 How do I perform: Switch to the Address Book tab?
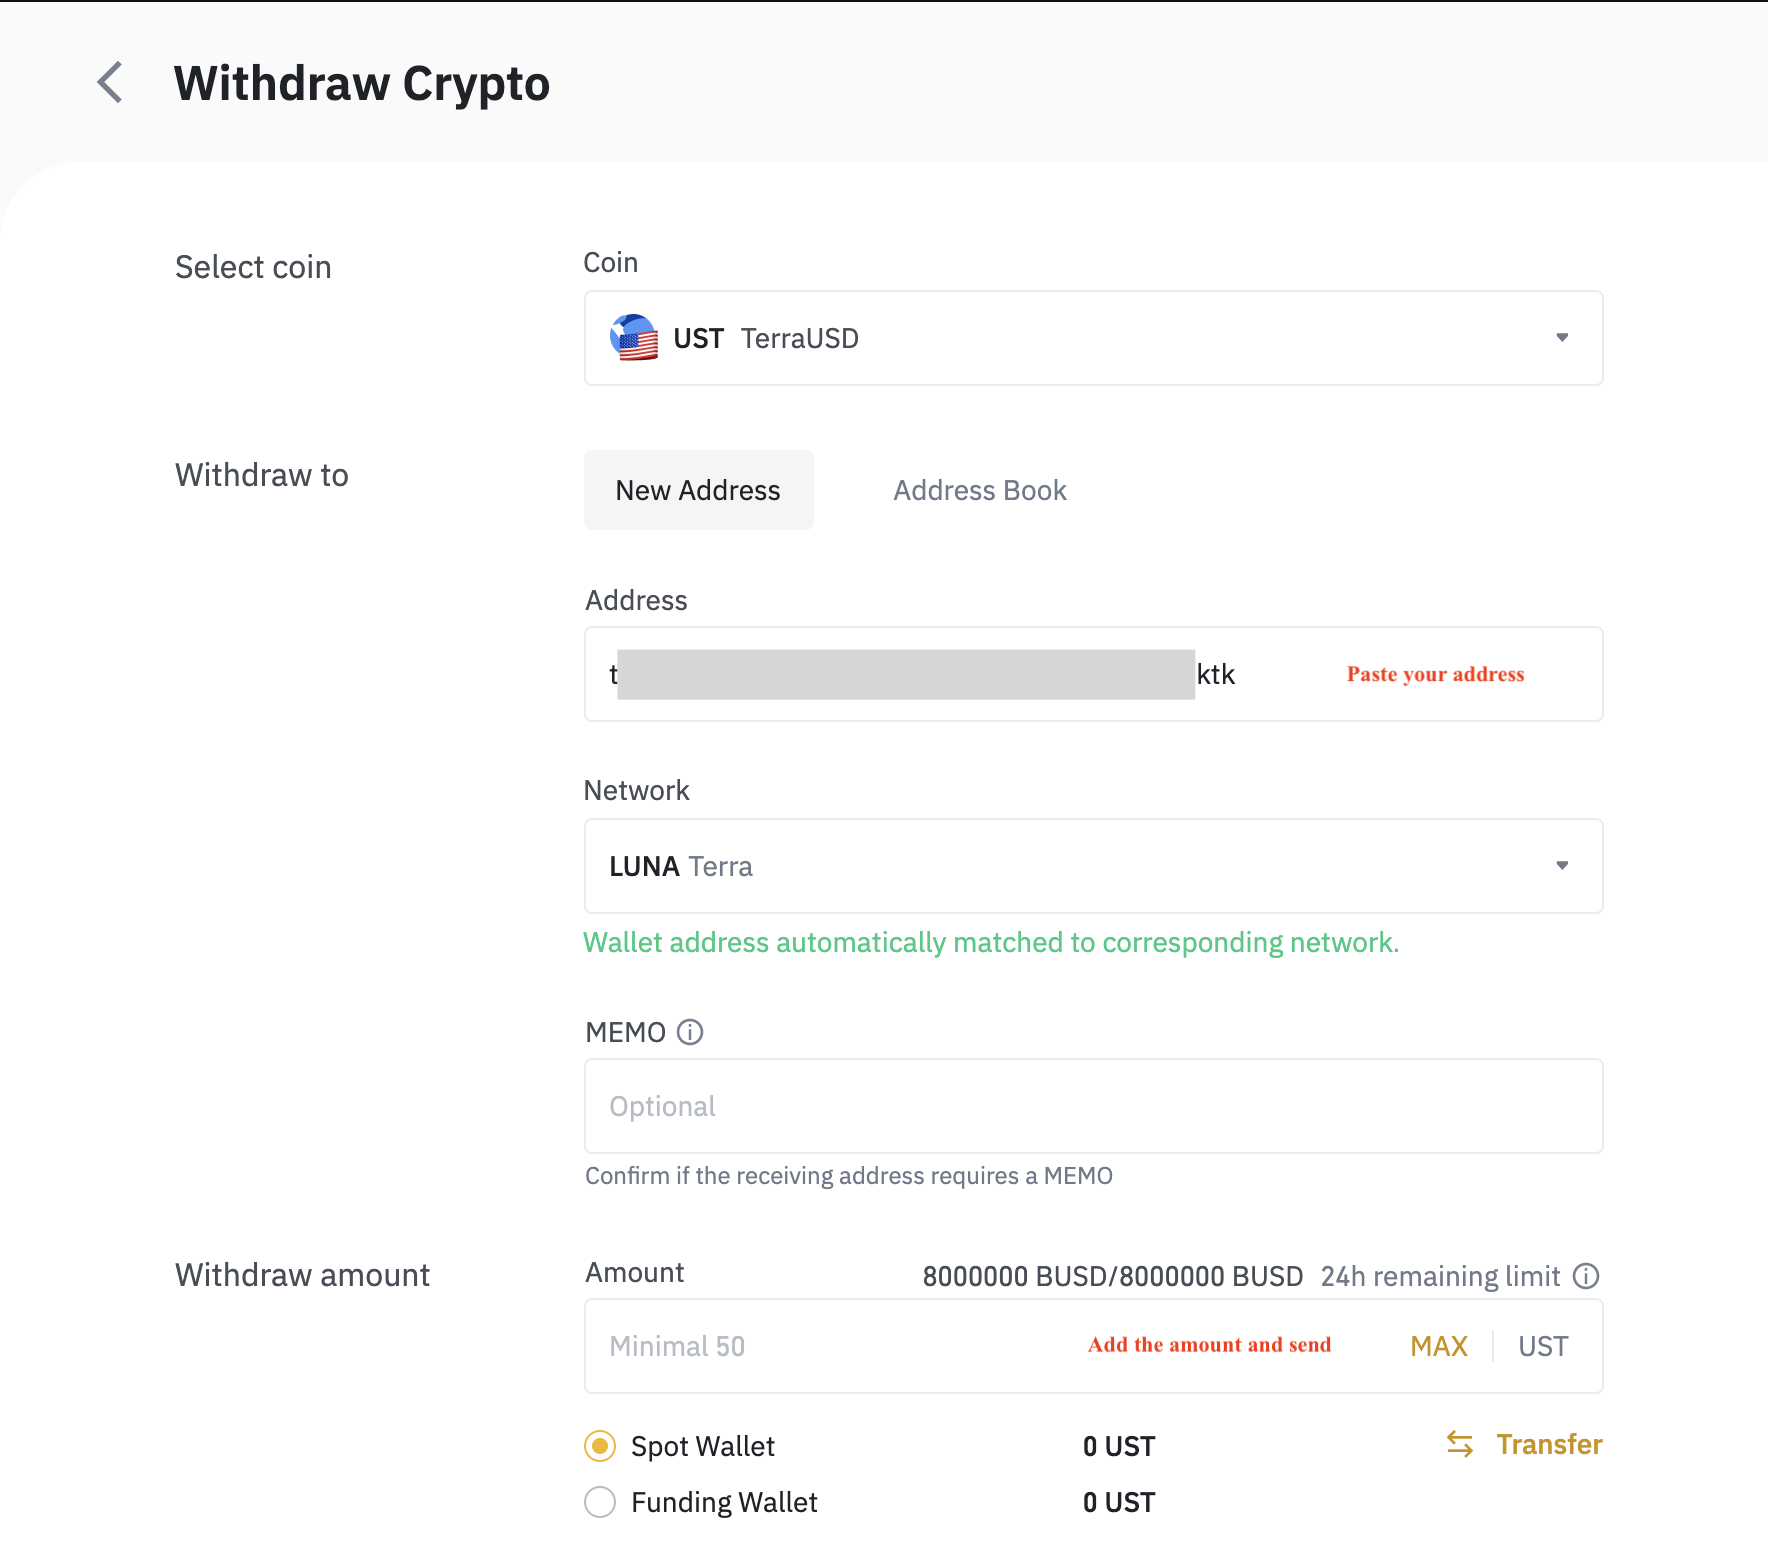pyautogui.click(x=980, y=490)
